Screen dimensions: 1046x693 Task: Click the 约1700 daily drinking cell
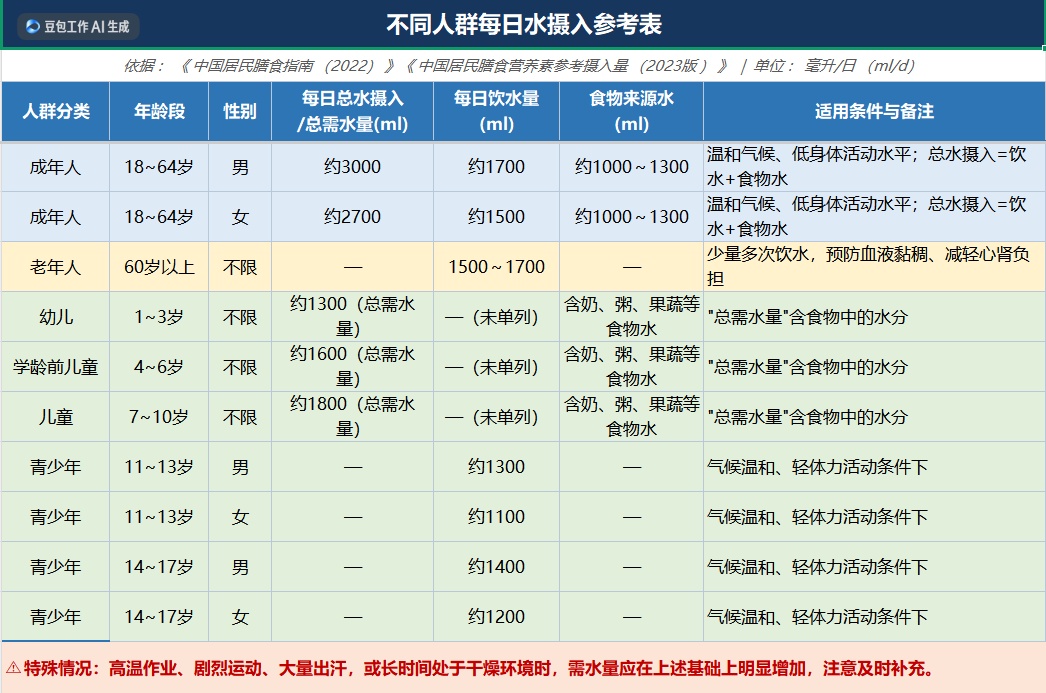pos(496,167)
